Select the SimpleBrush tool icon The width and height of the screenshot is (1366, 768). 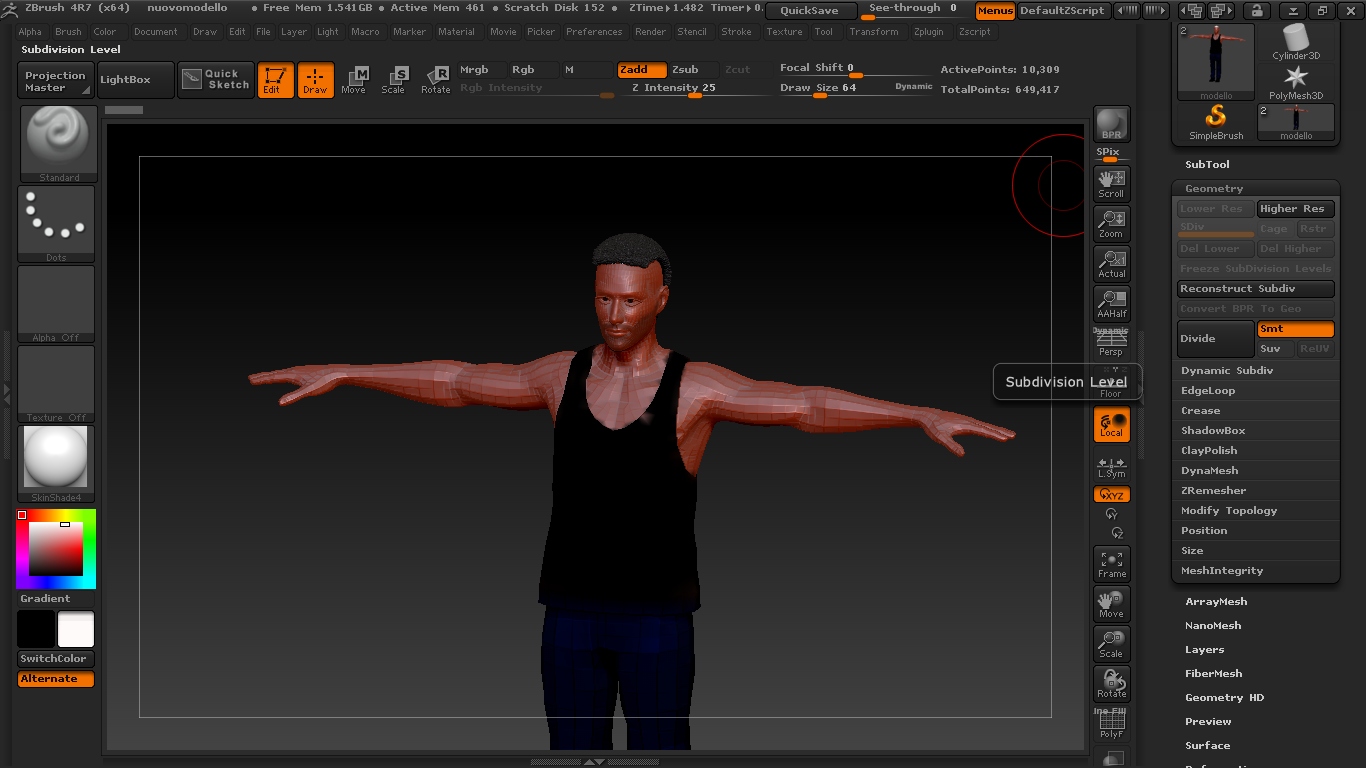click(x=1216, y=122)
